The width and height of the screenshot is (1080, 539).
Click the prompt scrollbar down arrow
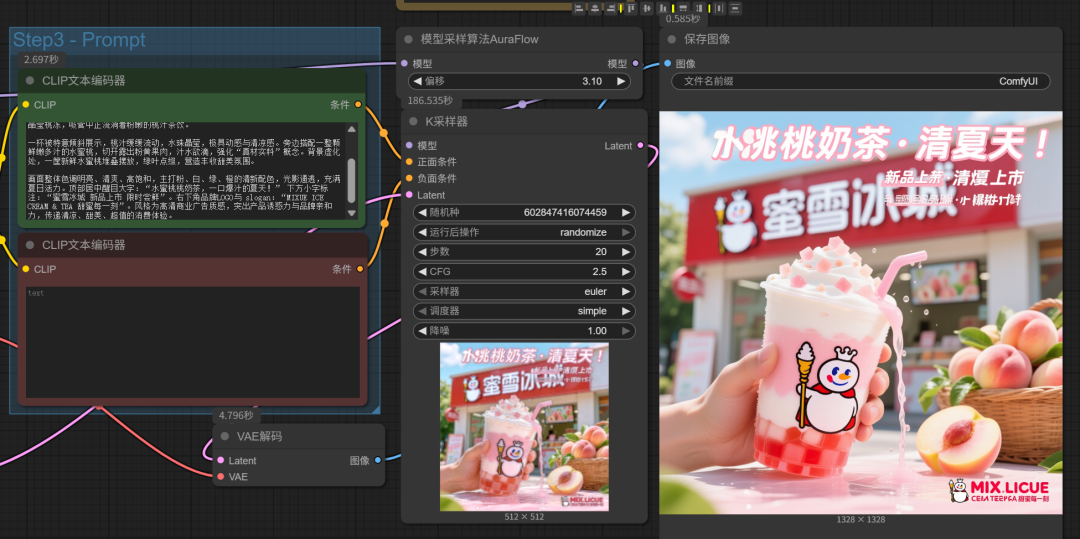click(x=352, y=214)
